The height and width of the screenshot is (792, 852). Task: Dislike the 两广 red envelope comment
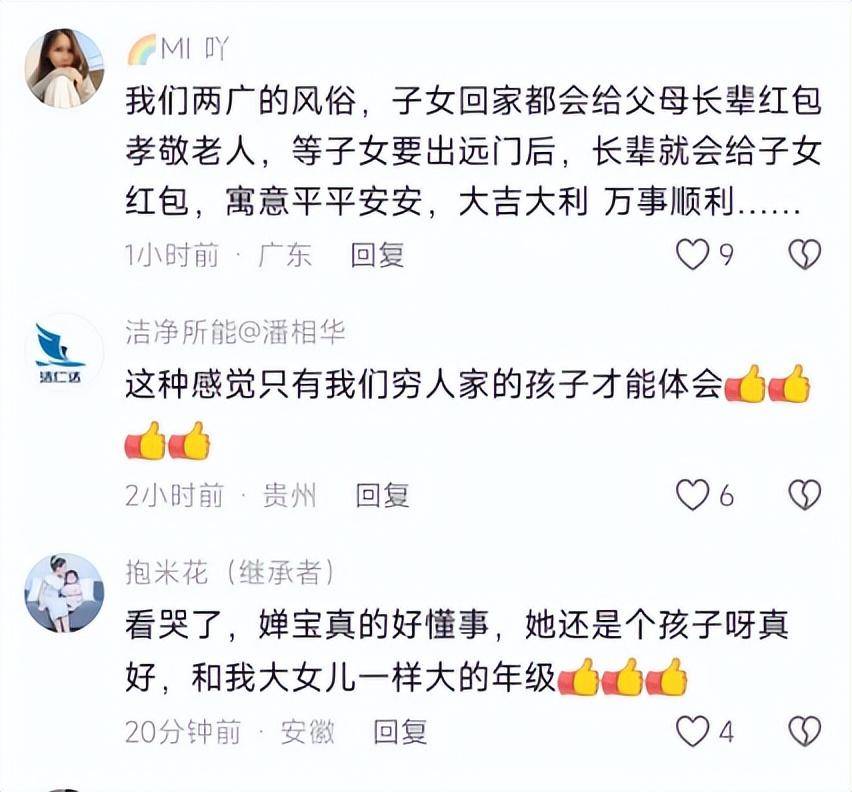[805, 254]
